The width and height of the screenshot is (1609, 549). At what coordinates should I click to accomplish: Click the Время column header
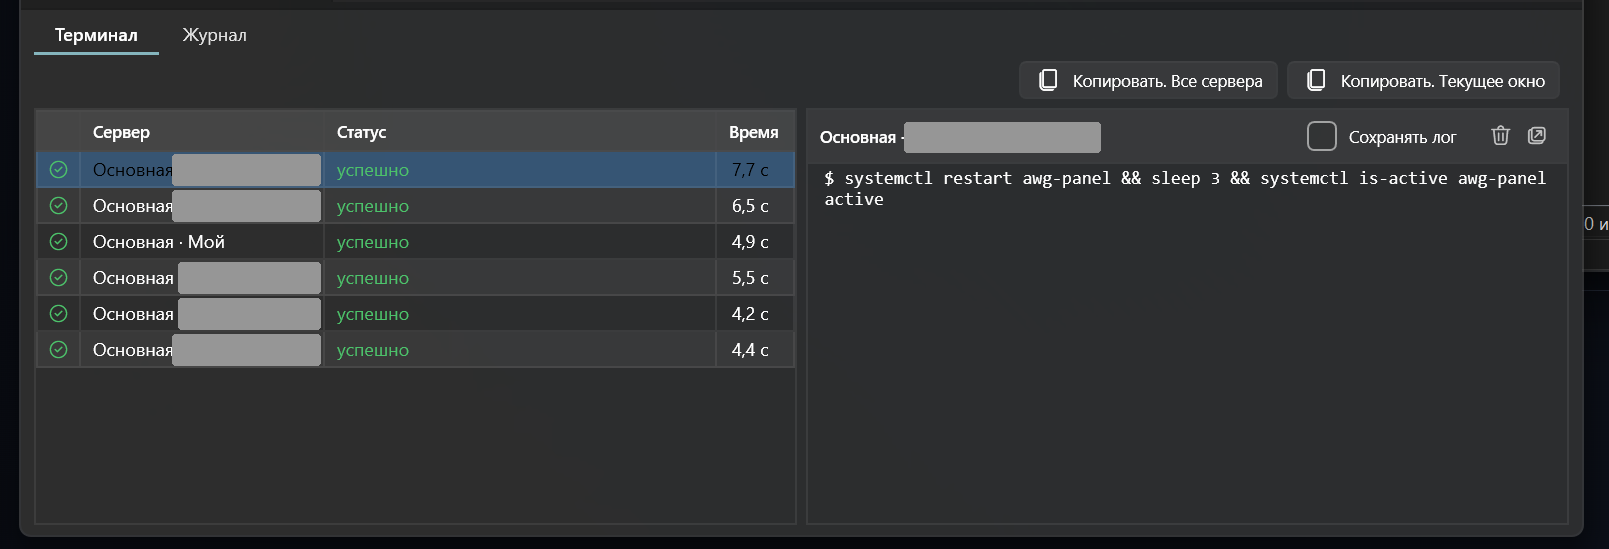click(753, 132)
